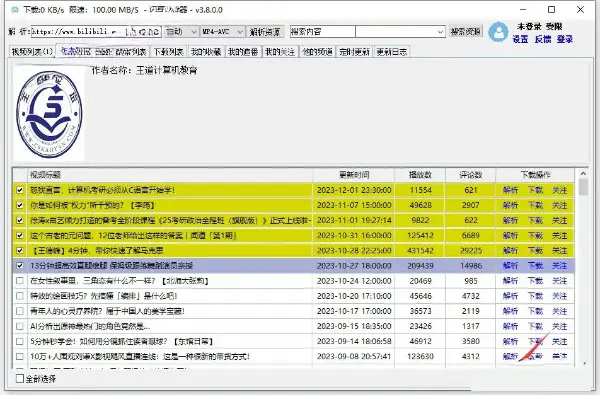The image size is (600, 395).
Task: Check the 5分钟秒学会 video row checkbox
Action: [20, 341]
